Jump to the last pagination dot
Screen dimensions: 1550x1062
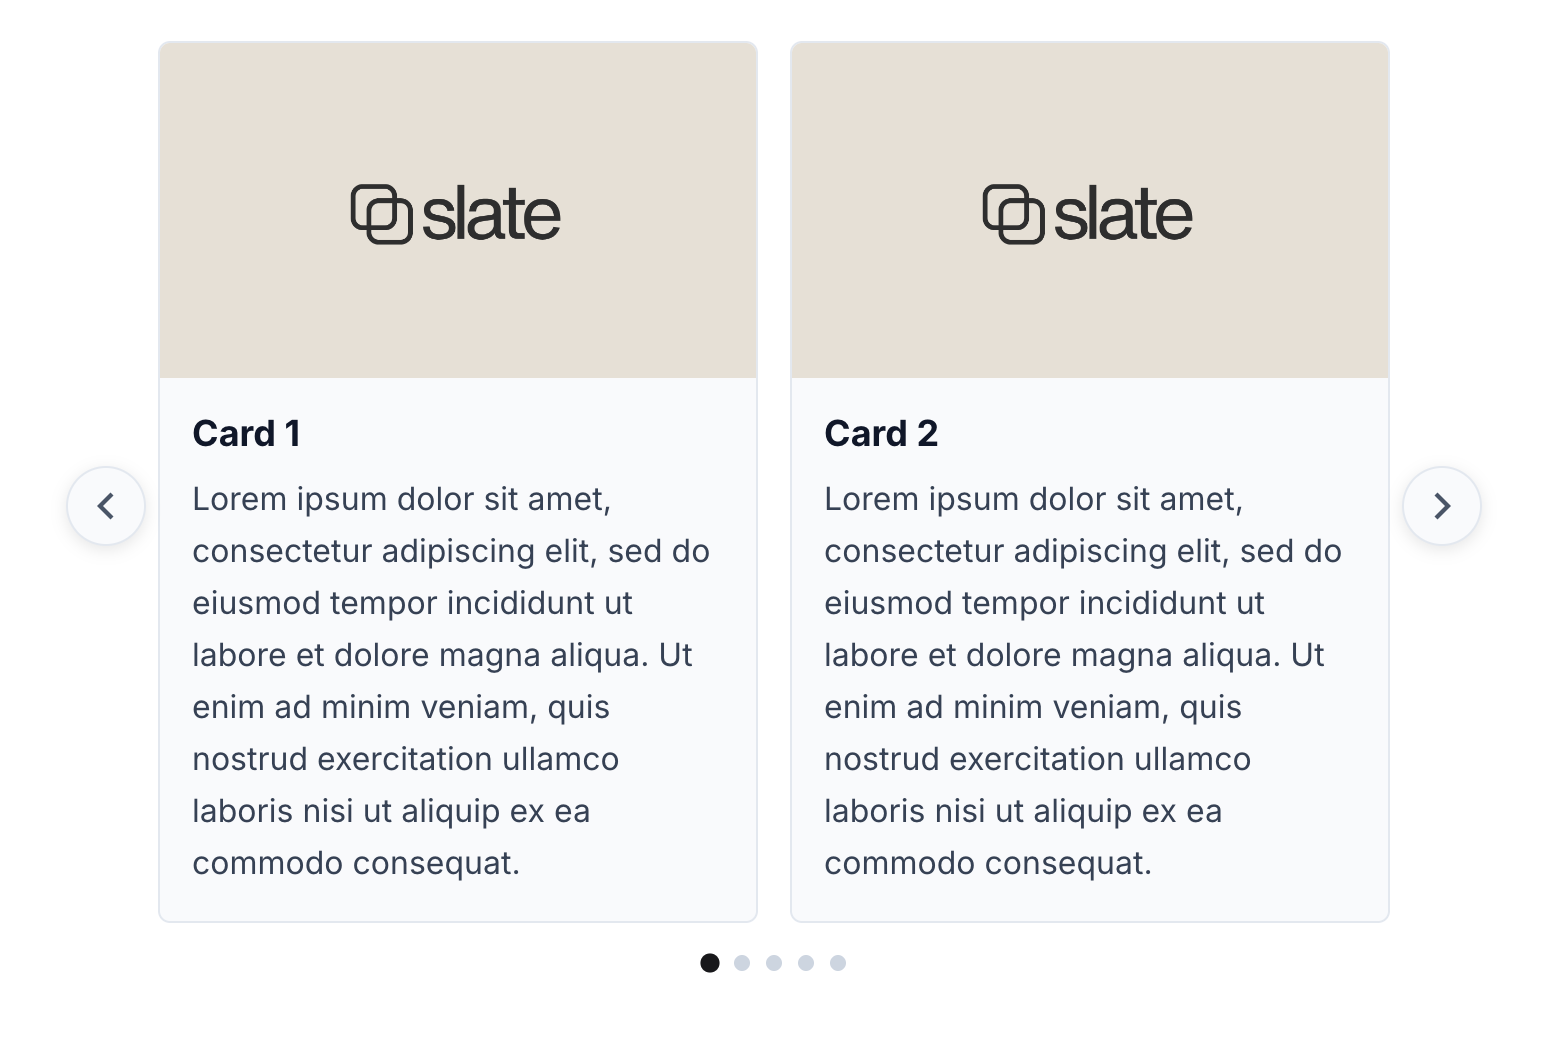point(838,963)
